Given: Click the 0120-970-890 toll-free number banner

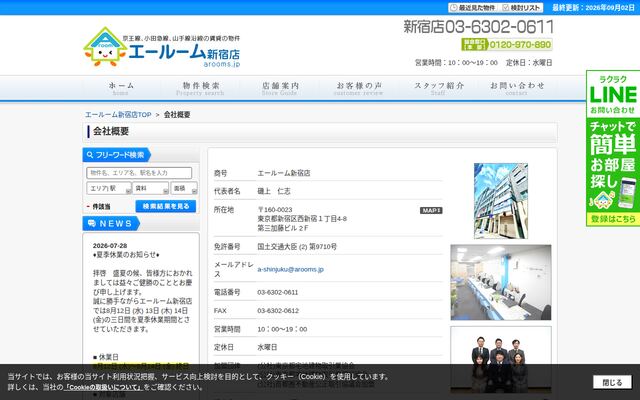Looking at the screenshot, I should click(507, 44).
